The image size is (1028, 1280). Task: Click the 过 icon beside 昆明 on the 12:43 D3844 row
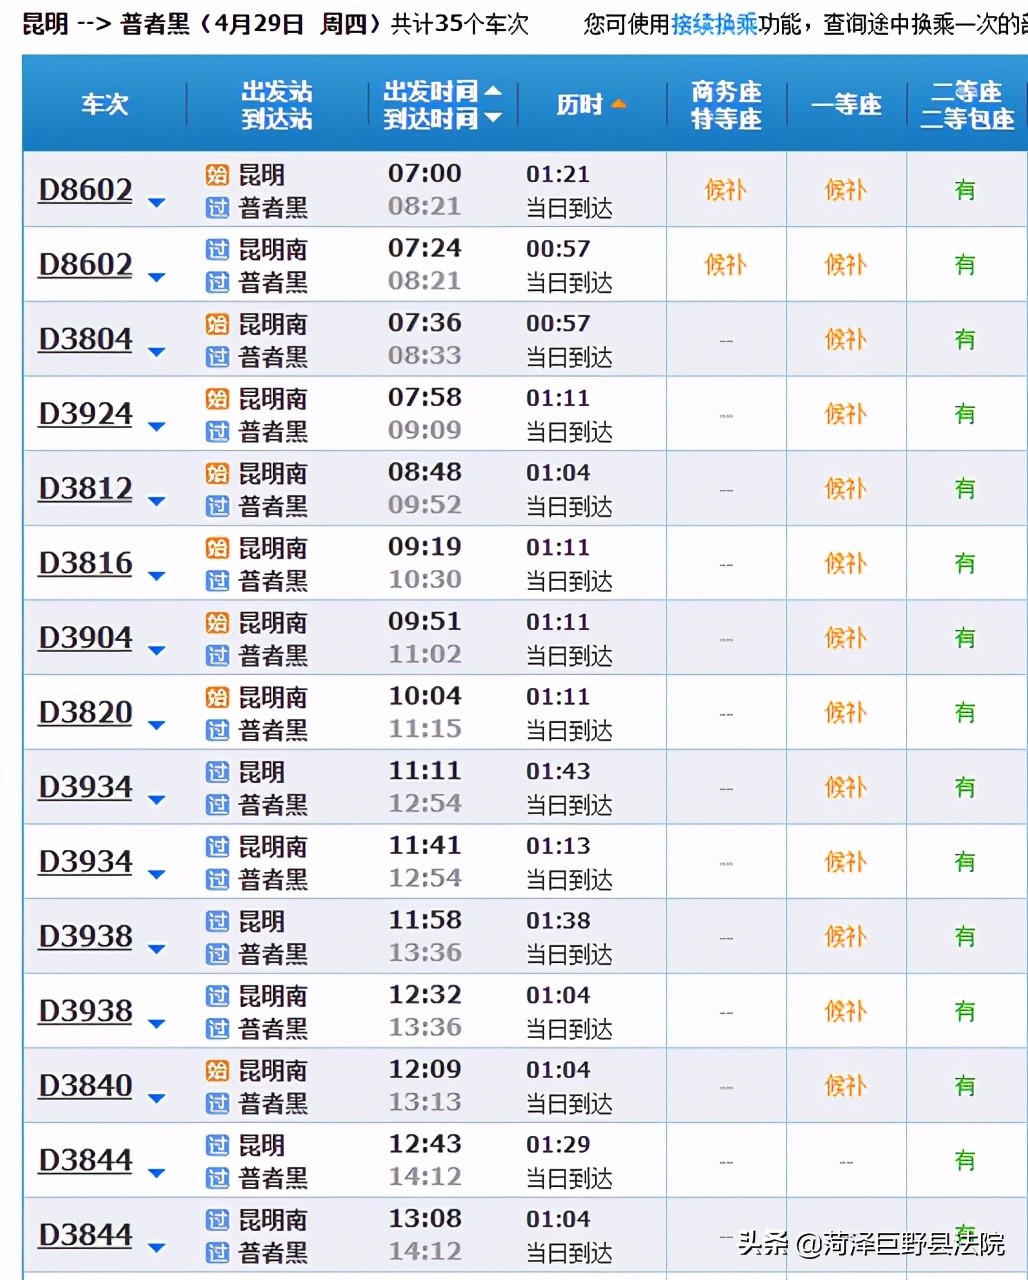click(217, 1145)
